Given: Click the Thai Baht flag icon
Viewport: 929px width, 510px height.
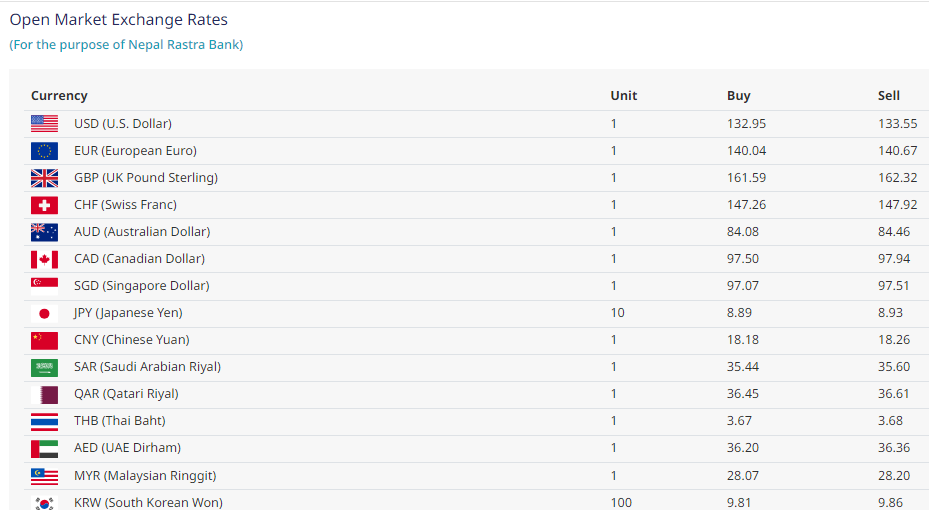Looking at the screenshot, I should [x=44, y=421].
